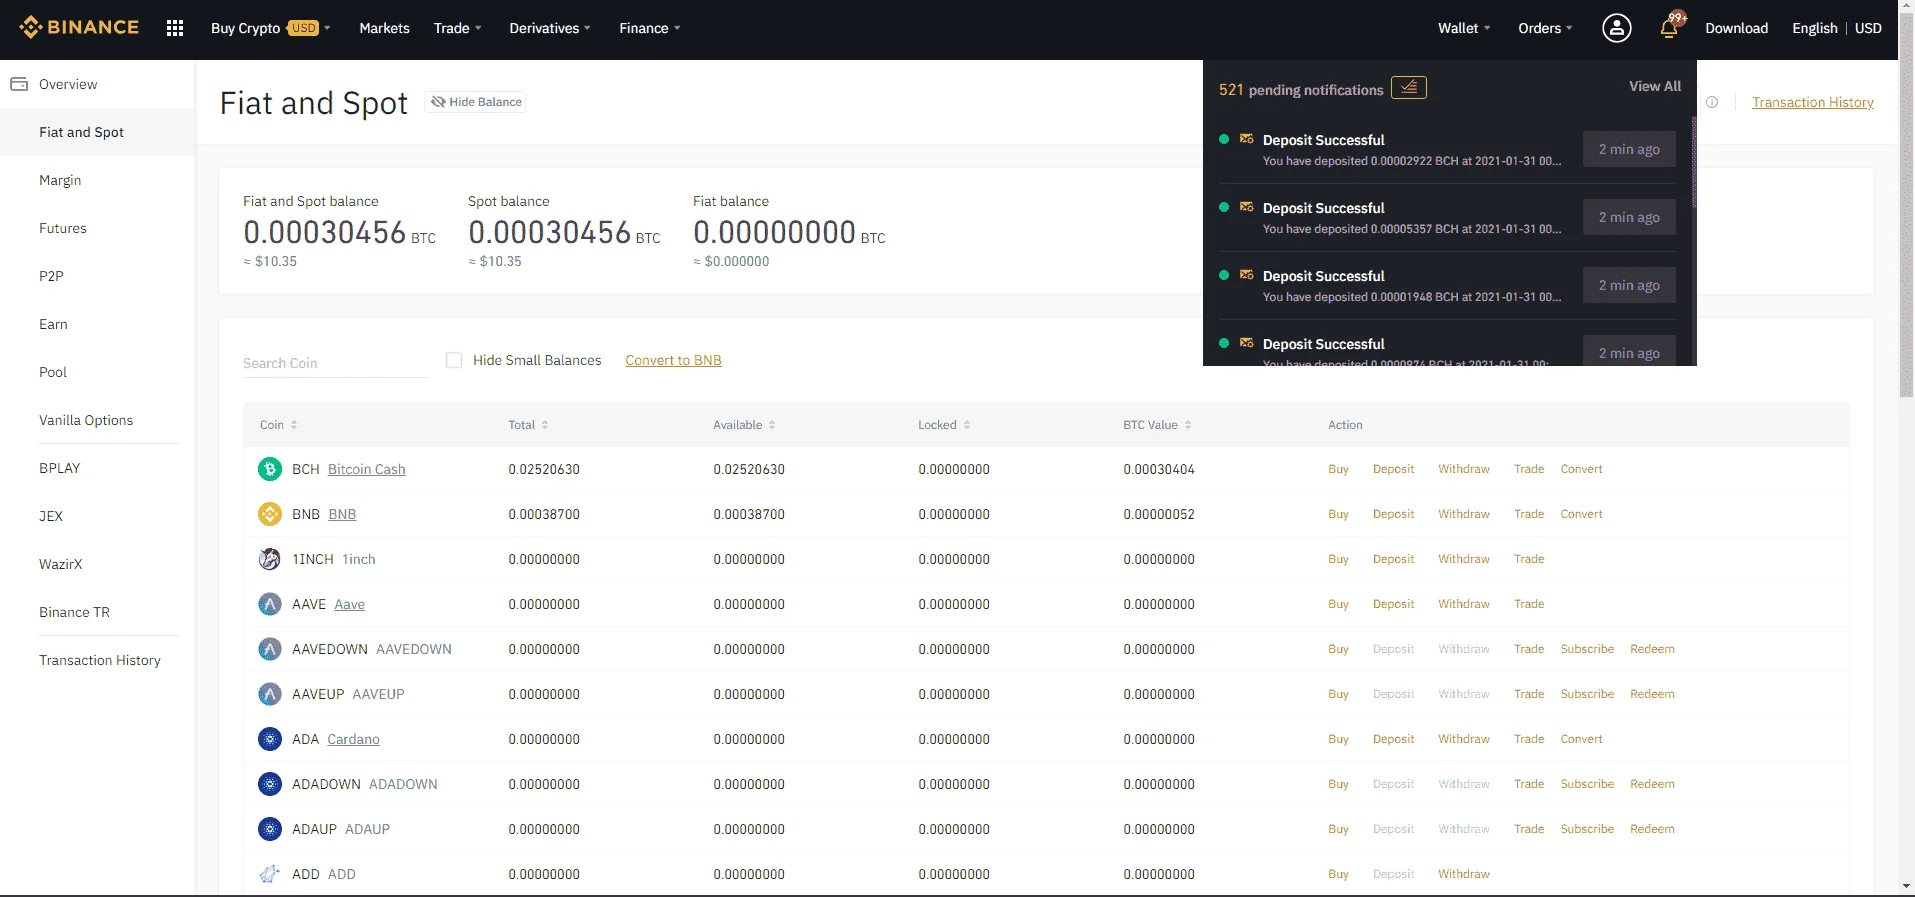Screen dimensions: 1915x897
Task: Click View All notifications
Action: (x=1655, y=86)
